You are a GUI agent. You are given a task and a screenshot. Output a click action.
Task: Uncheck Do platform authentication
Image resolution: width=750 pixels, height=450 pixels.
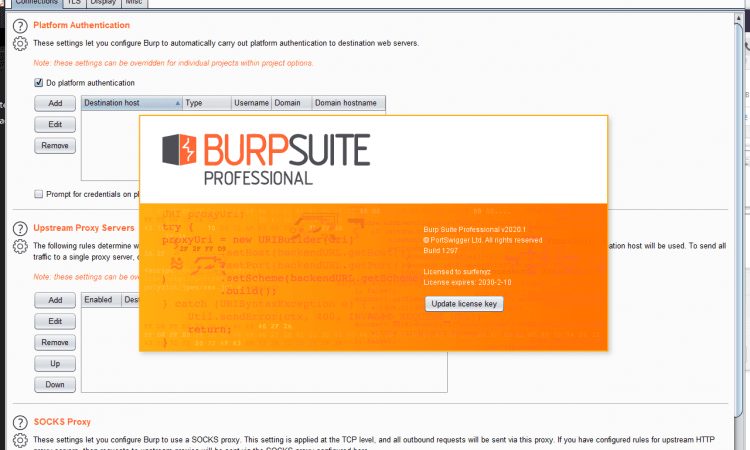(x=39, y=83)
